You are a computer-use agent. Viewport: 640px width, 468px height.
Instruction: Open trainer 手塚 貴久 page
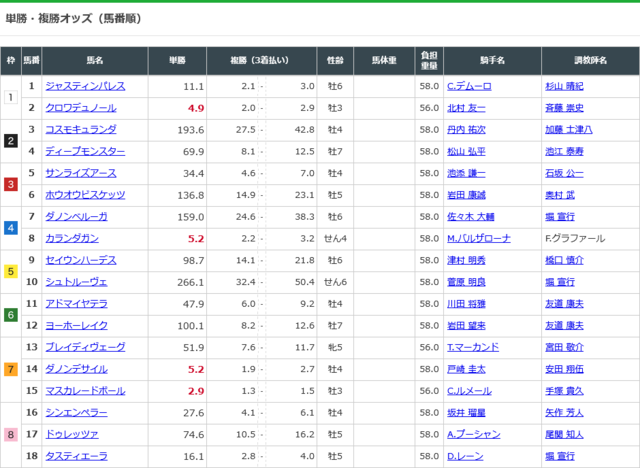tap(567, 391)
